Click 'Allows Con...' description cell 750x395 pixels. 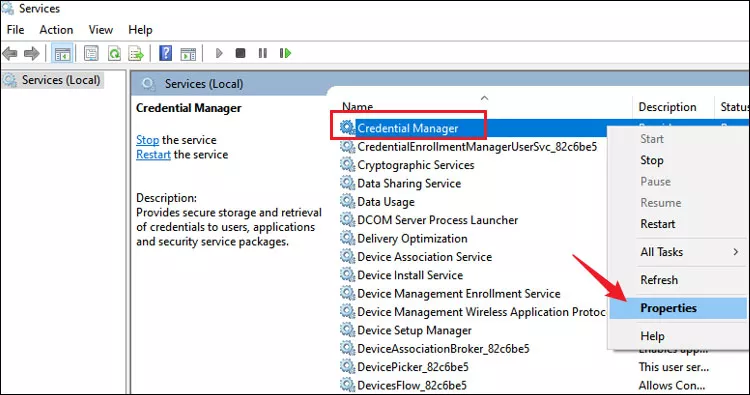click(x=672, y=385)
